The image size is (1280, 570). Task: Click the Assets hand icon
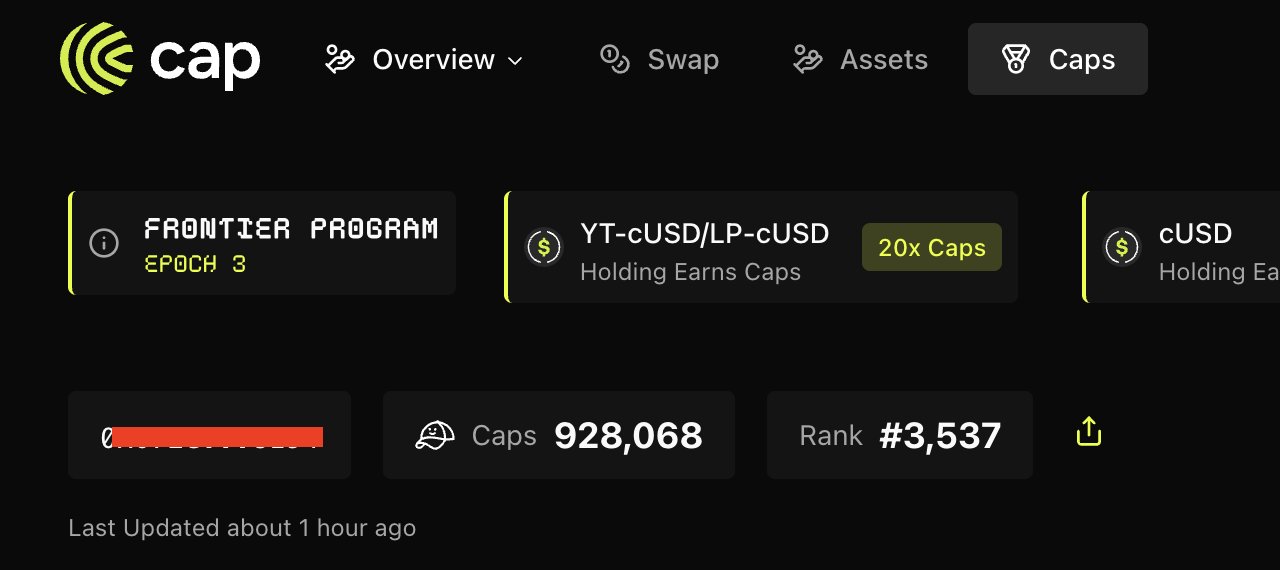click(x=808, y=60)
